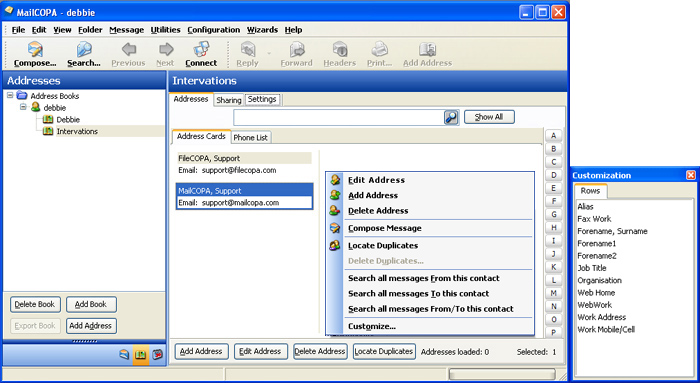Click the magnifier search icon beside search field
Screen dimensions: 700x383
451,117
